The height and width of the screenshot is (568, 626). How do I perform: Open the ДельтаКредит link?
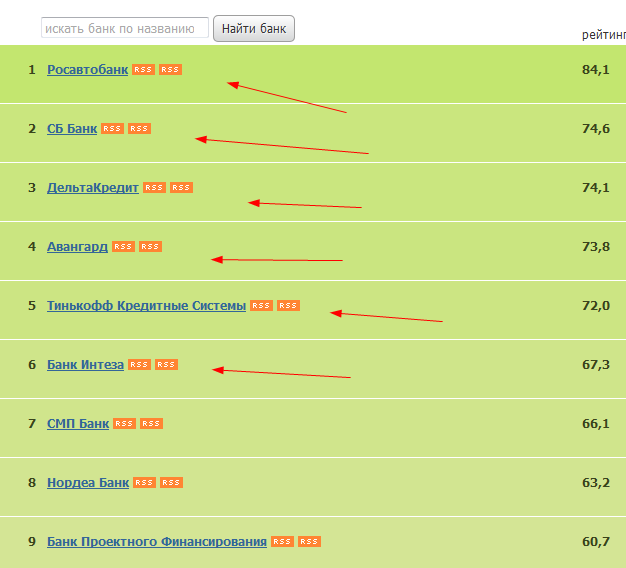click(x=93, y=188)
